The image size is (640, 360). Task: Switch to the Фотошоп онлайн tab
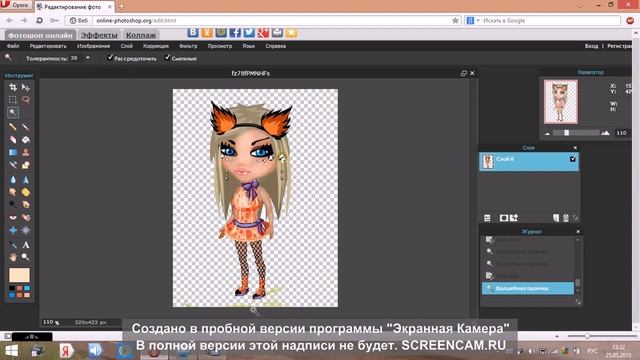40,35
